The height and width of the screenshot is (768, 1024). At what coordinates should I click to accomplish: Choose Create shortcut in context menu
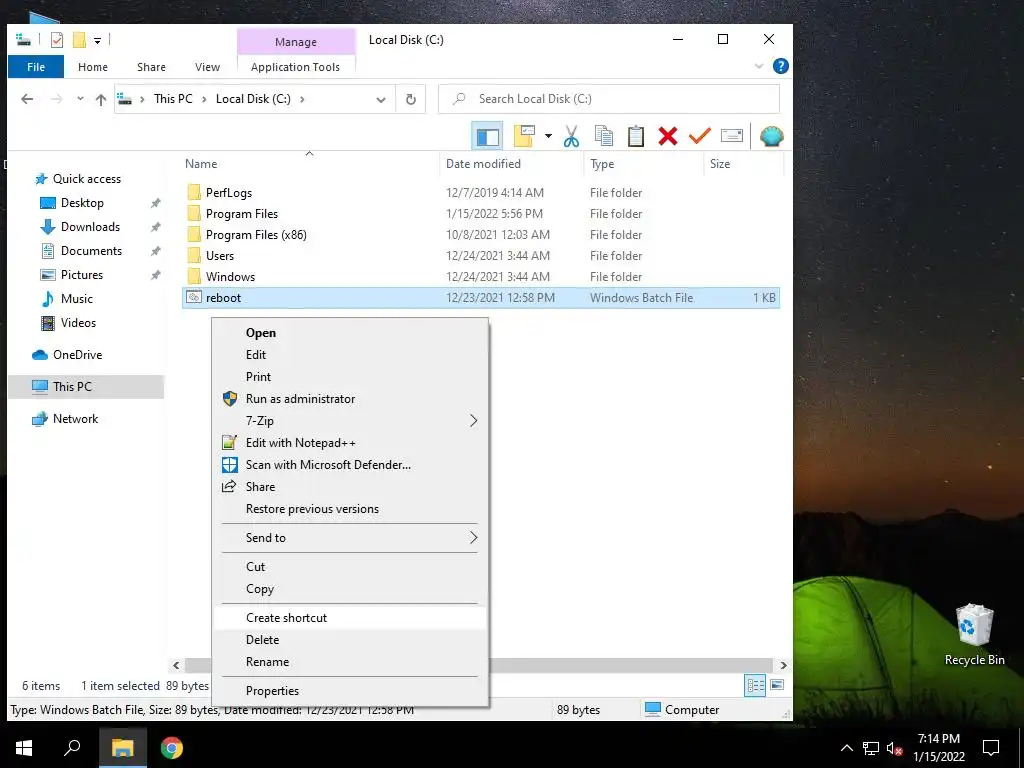(x=349, y=618)
